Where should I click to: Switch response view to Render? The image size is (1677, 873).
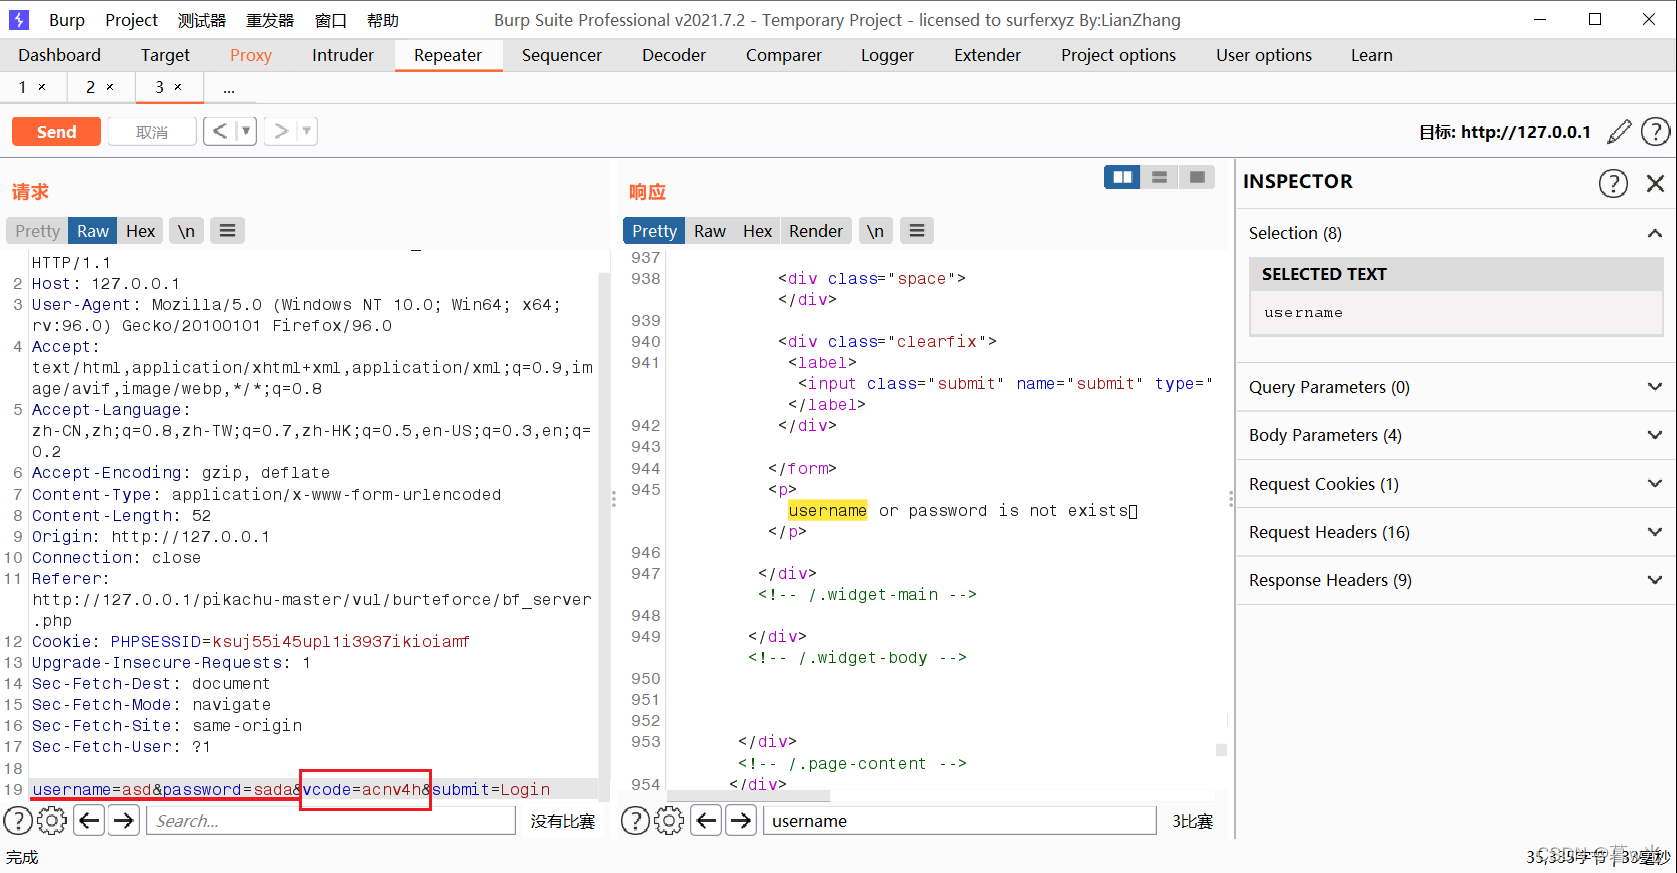pos(816,231)
